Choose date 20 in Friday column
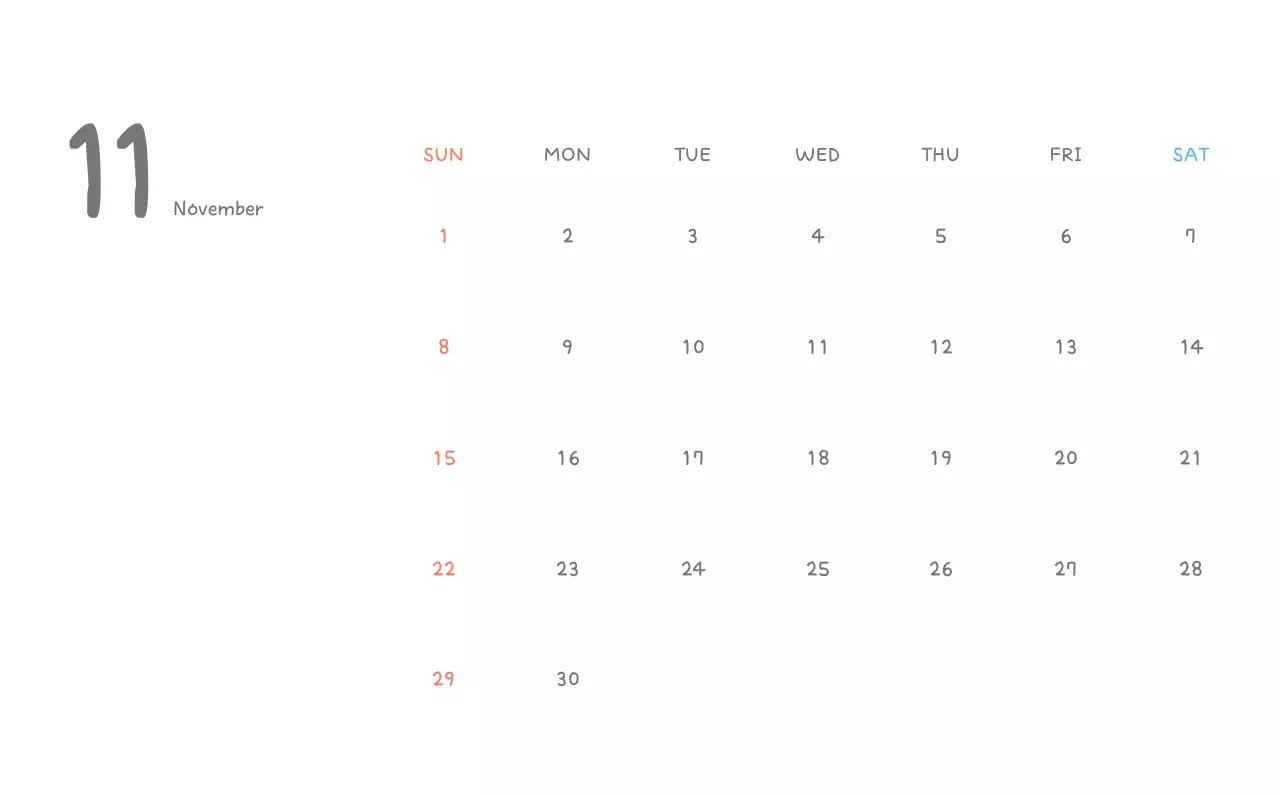This screenshot has height=795, width=1280. coord(1066,459)
